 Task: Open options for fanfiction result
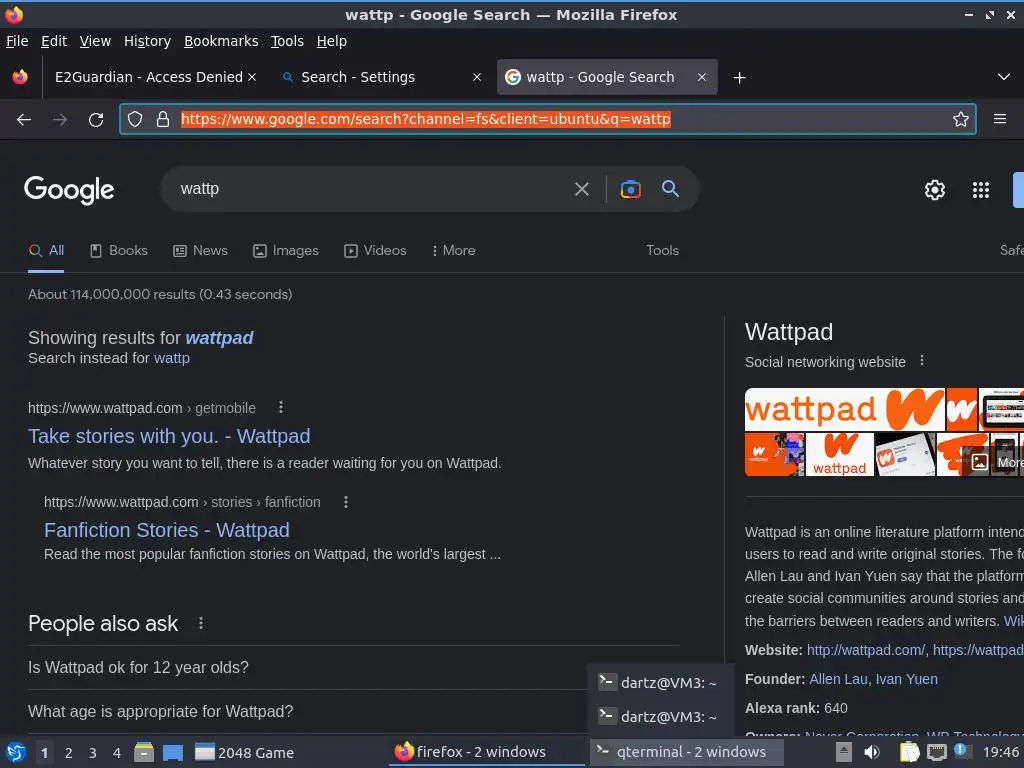pyautogui.click(x=345, y=502)
